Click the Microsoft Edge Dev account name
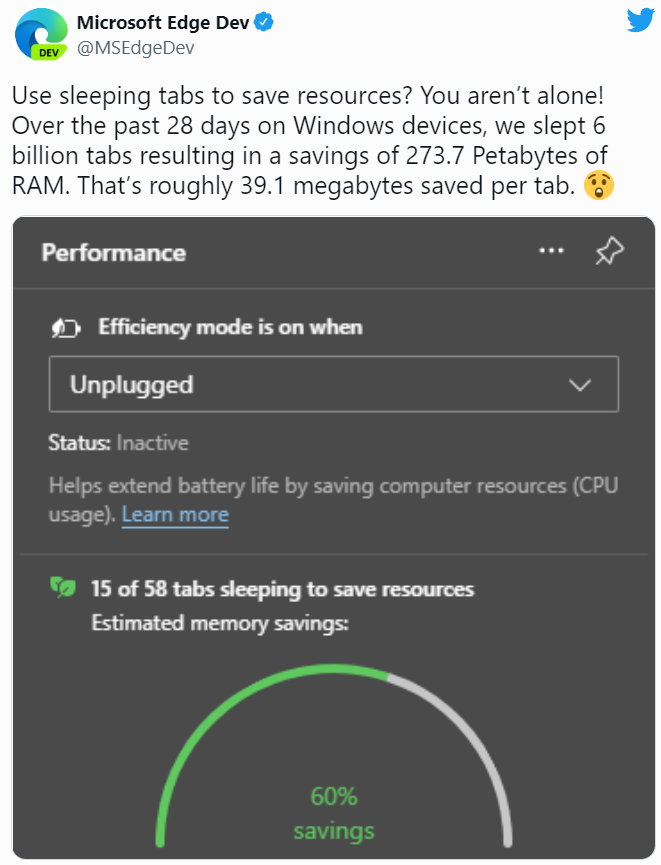 click(x=163, y=23)
